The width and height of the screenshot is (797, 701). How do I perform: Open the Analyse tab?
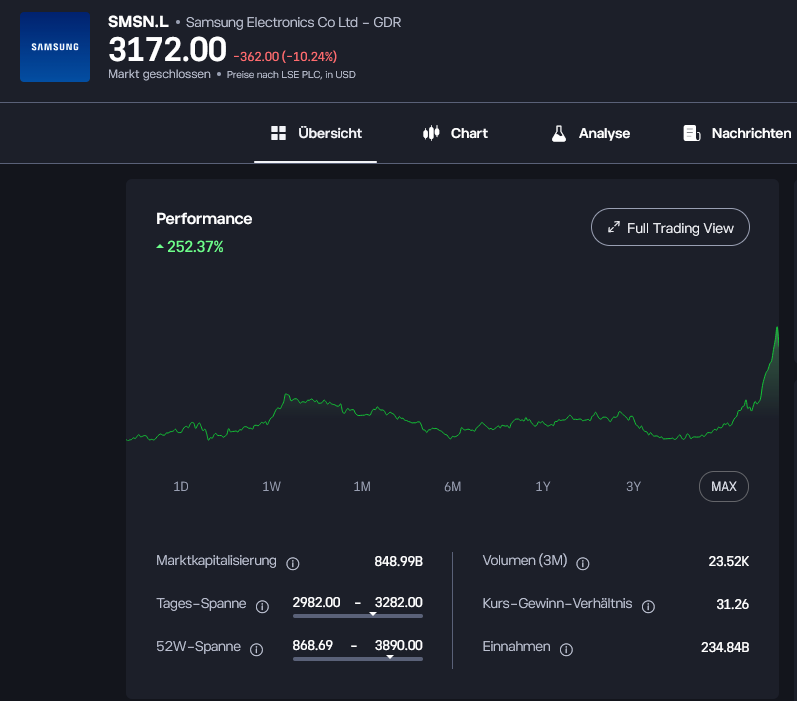pyautogui.click(x=591, y=133)
